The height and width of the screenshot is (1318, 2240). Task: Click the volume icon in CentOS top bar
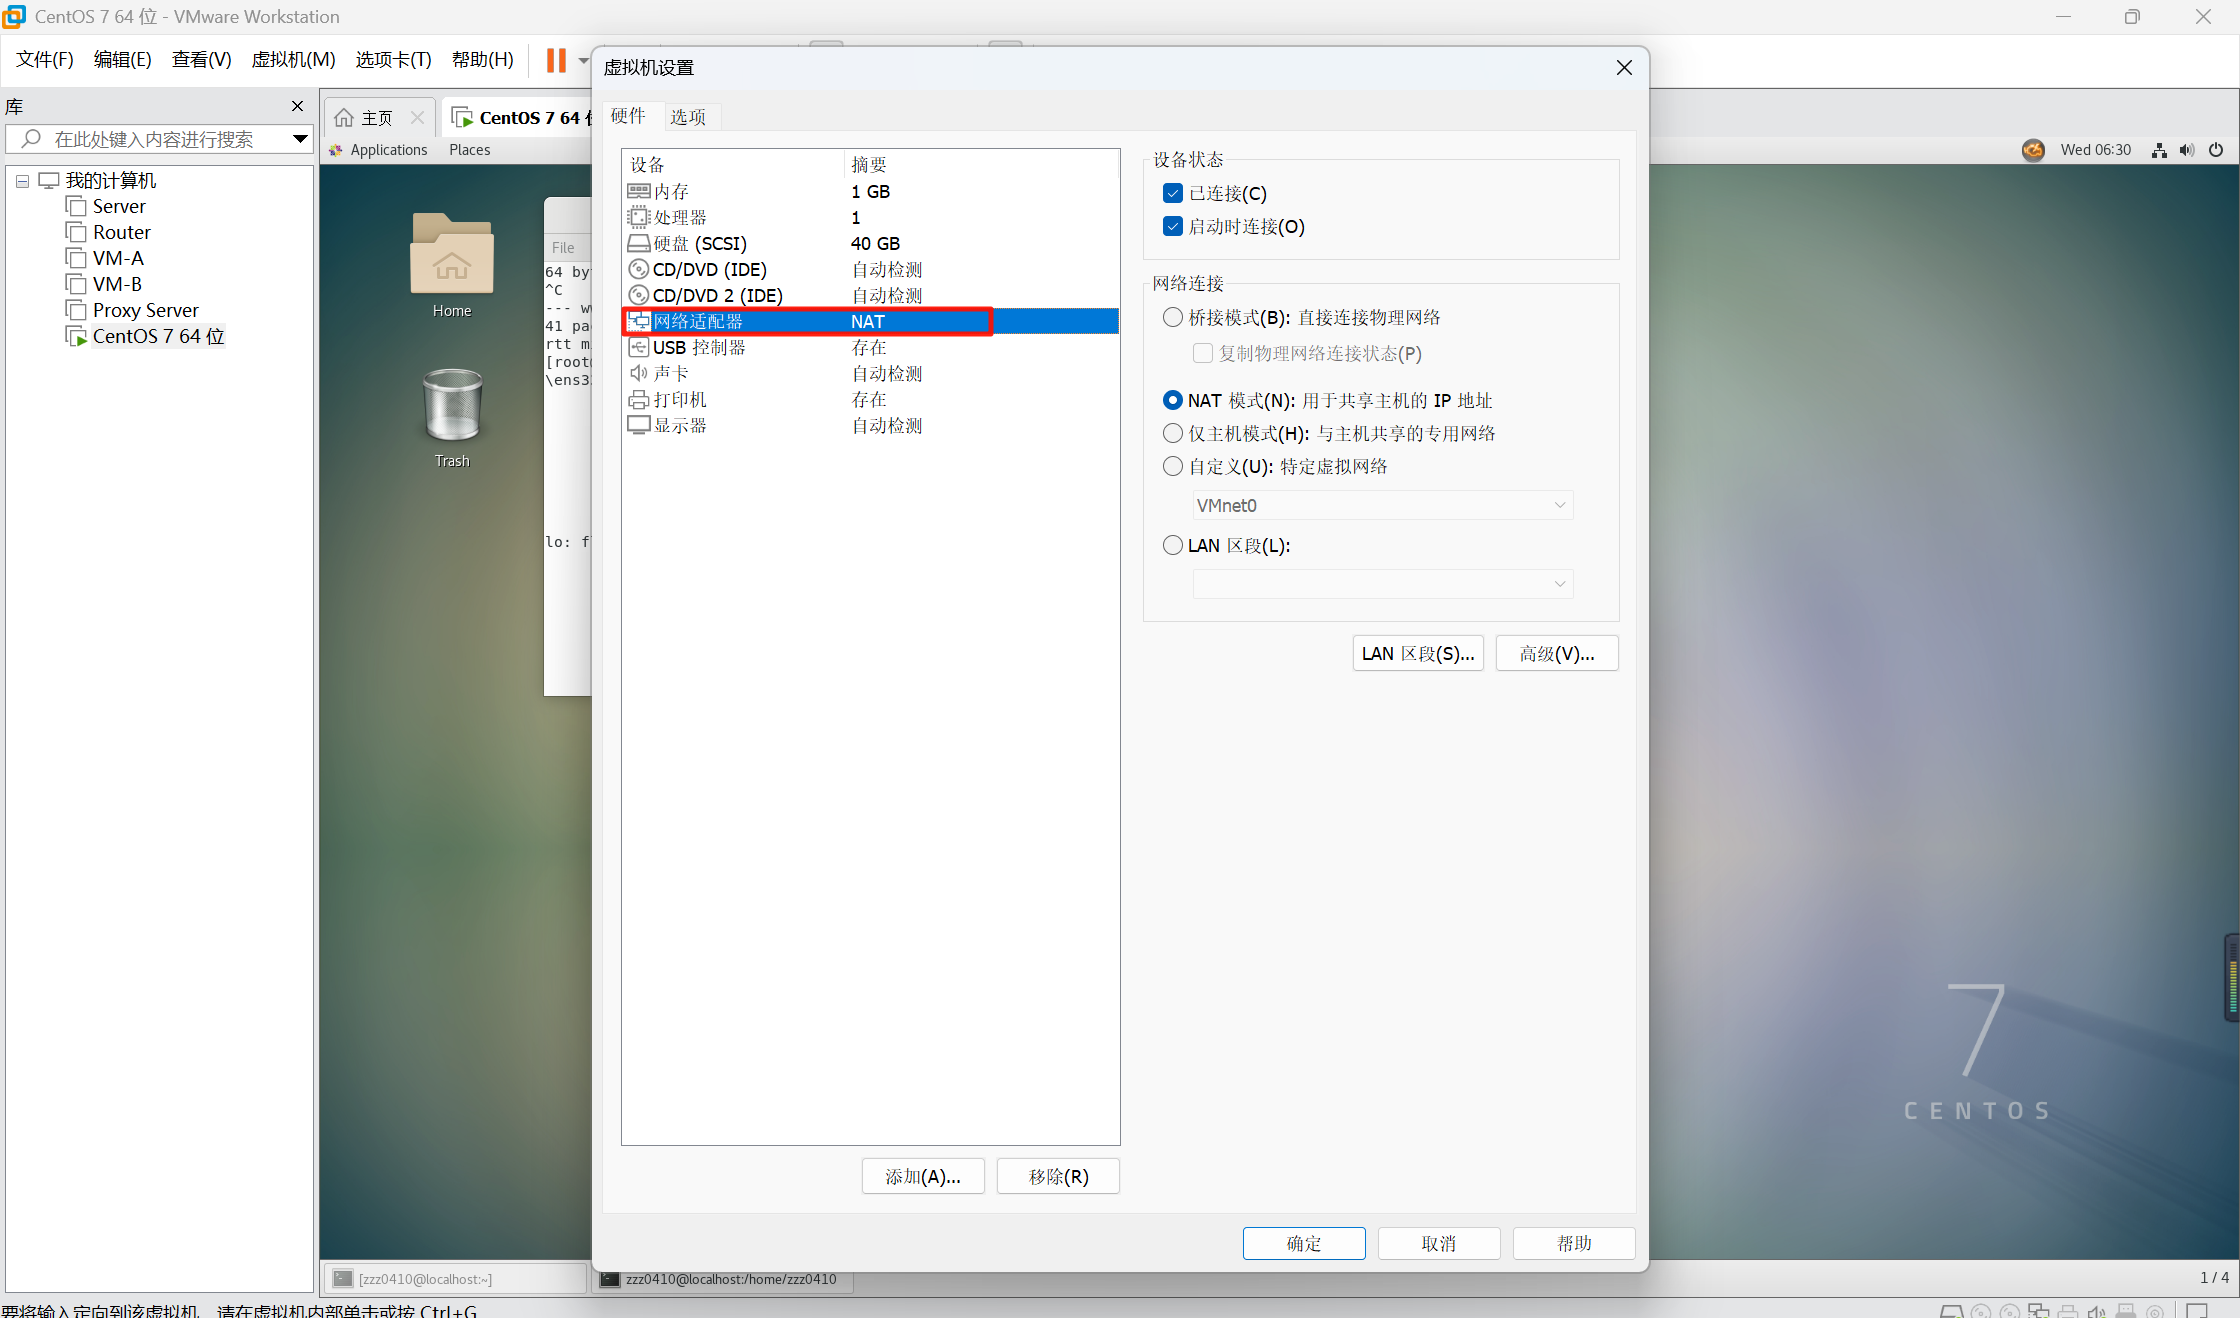(2186, 150)
